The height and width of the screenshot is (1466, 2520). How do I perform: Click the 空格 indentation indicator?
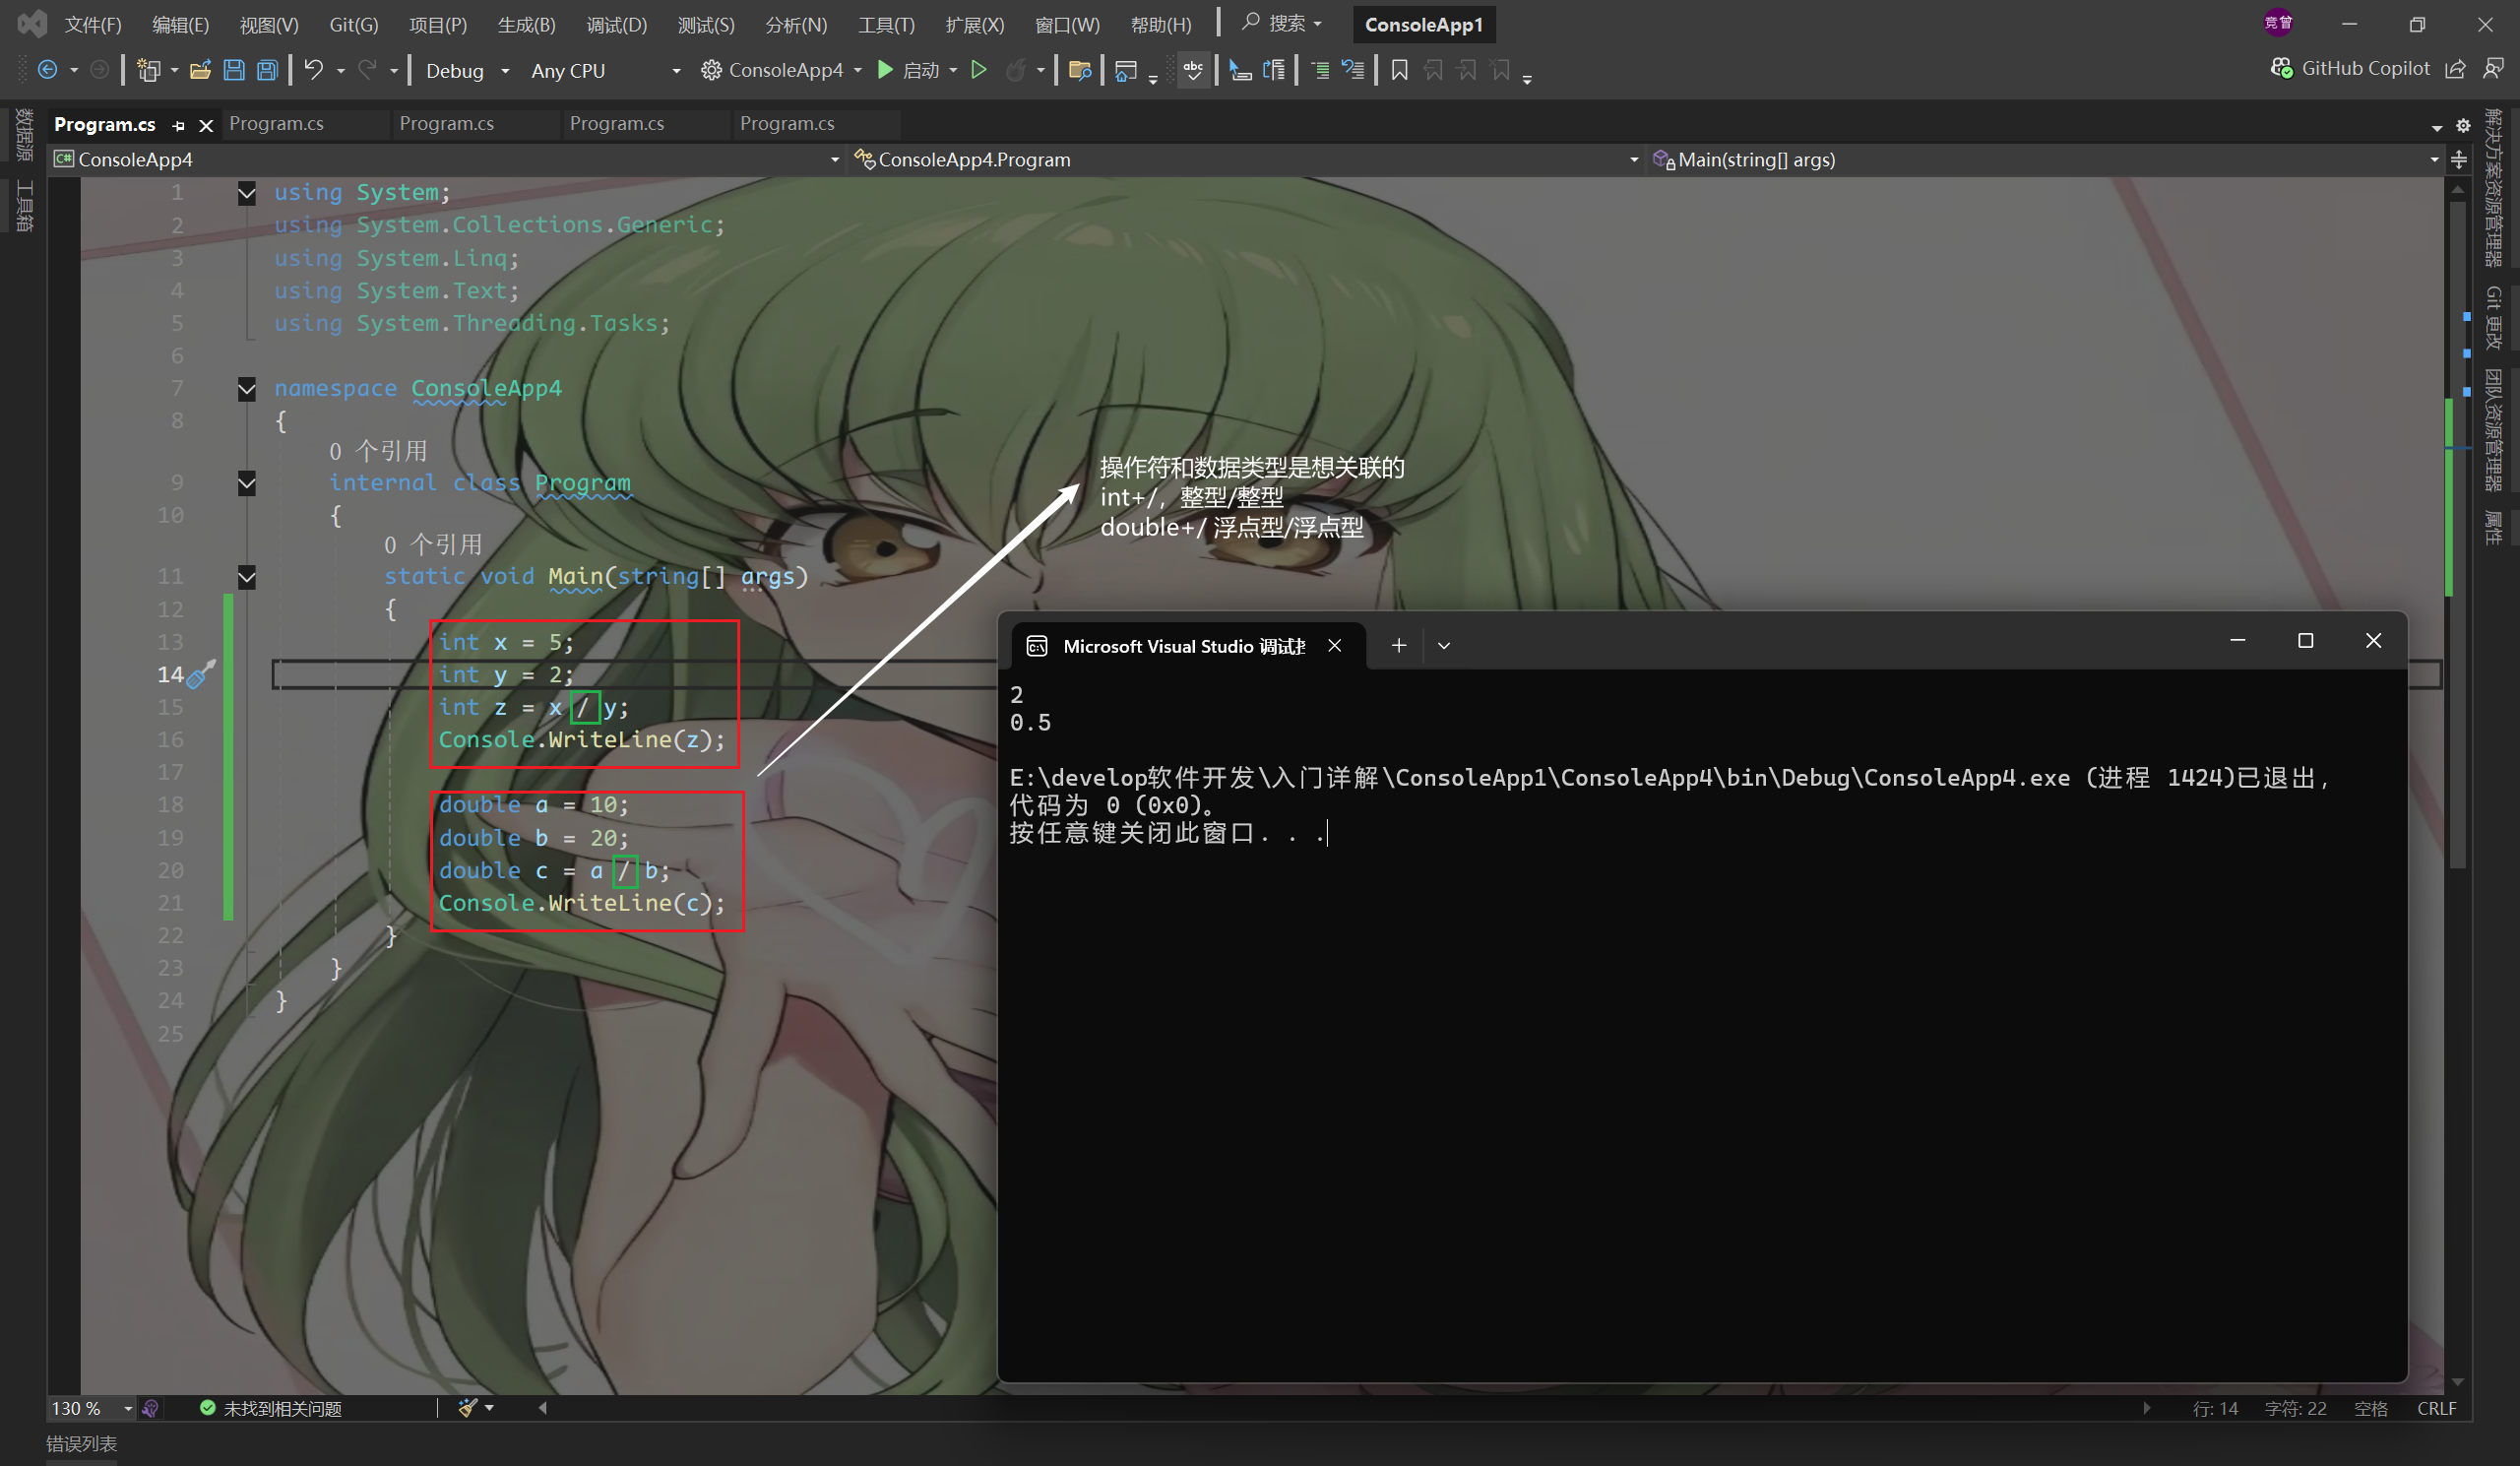click(x=2370, y=1408)
